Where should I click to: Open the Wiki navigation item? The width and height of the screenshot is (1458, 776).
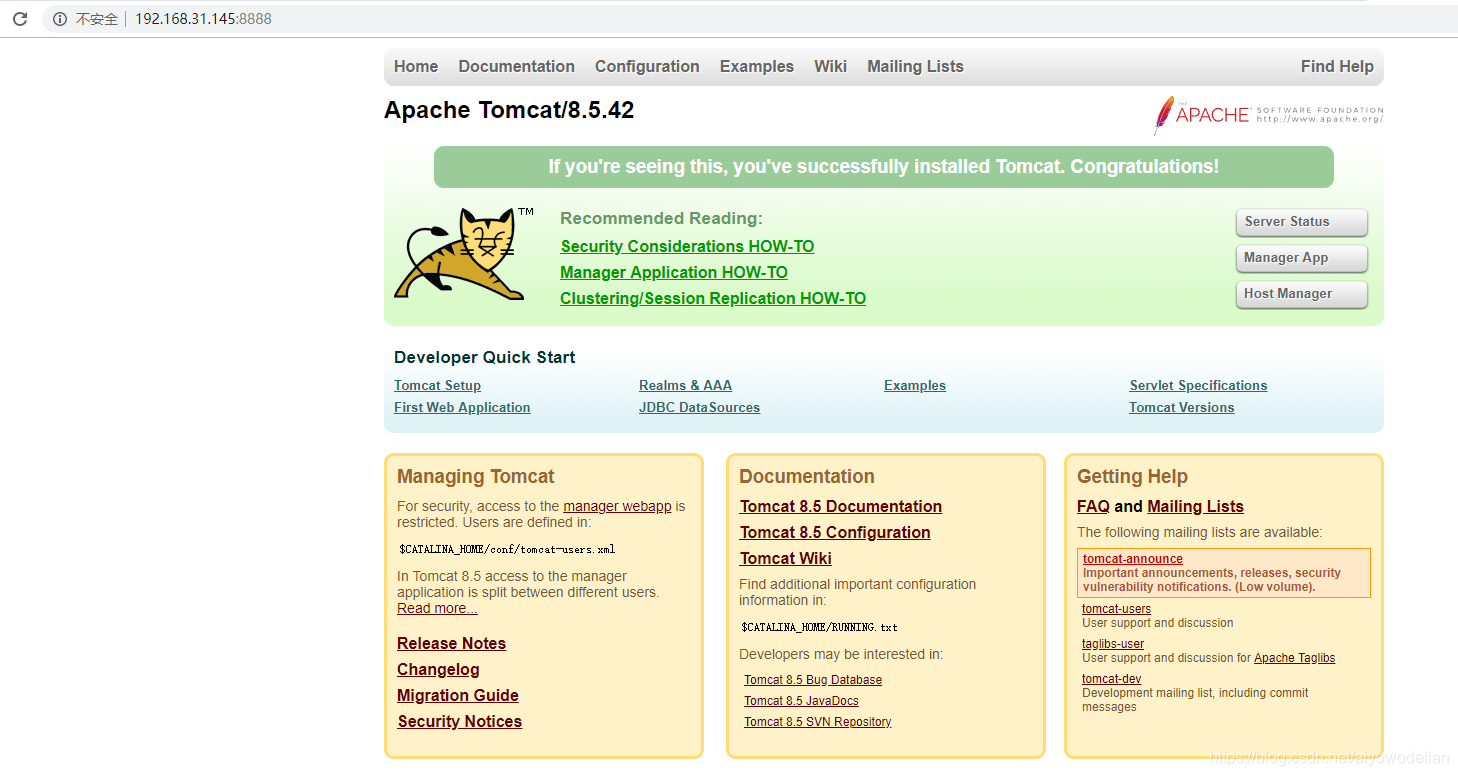pyautogui.click(x=830, y=66)
